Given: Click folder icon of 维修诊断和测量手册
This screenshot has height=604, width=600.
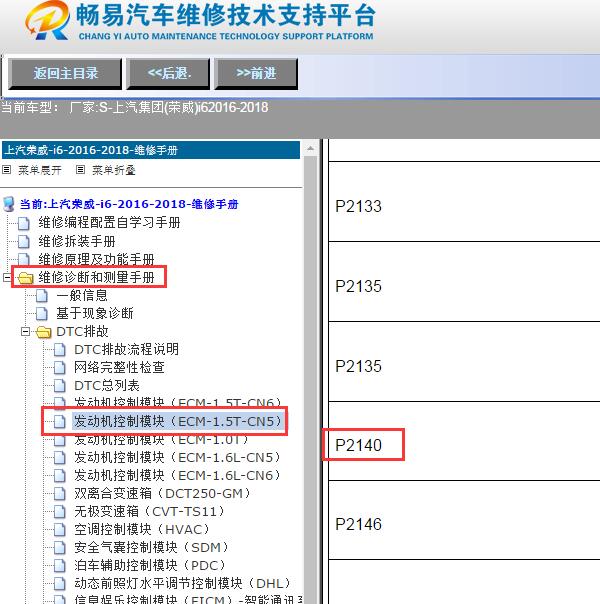Looking at the screenshot, I should pos(26,278).
